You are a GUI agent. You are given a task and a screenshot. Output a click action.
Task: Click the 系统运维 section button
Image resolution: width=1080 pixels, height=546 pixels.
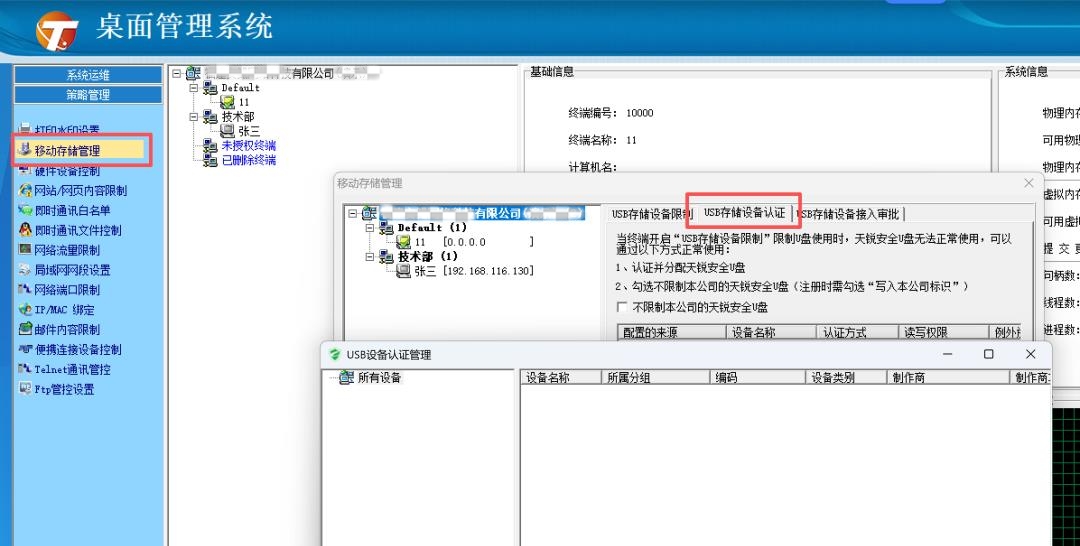pyautogui.click(x=88, y=75)
